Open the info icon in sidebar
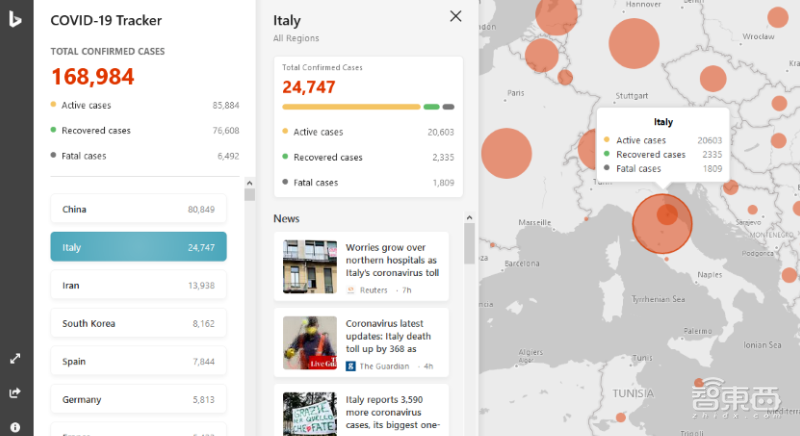Image resolution: width=800 pixels, height=436 pixels. [16, 426]
